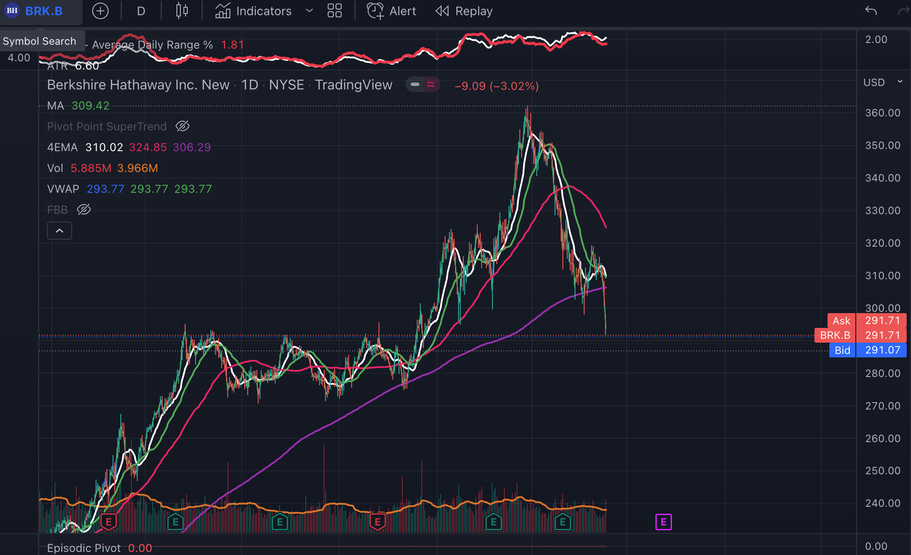Open the layout grid selector icon

coord(335,11)
